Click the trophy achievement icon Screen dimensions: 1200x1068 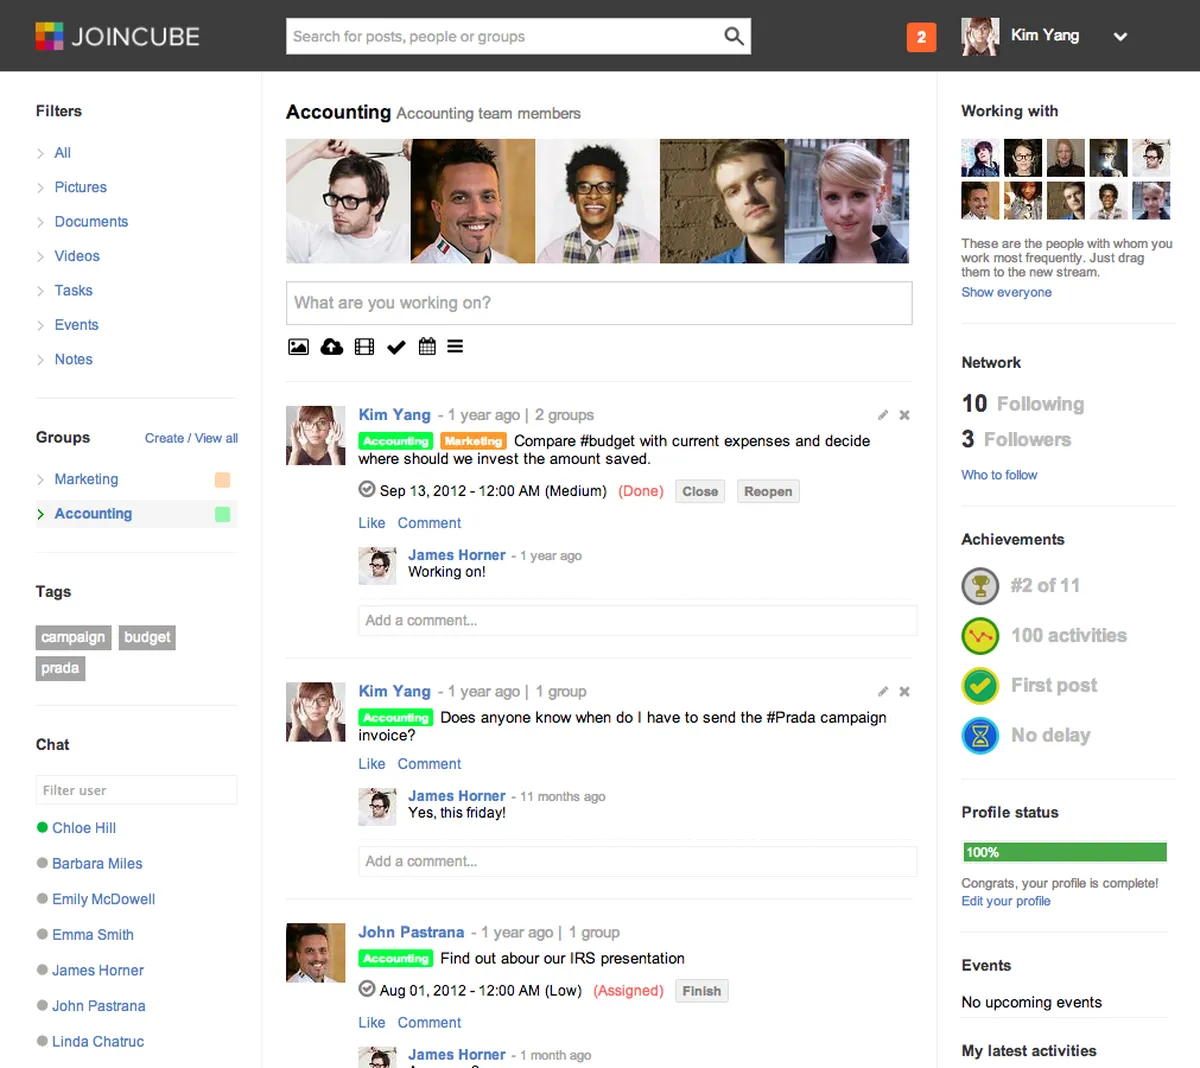pyautogui.click(x=980, y=586)
